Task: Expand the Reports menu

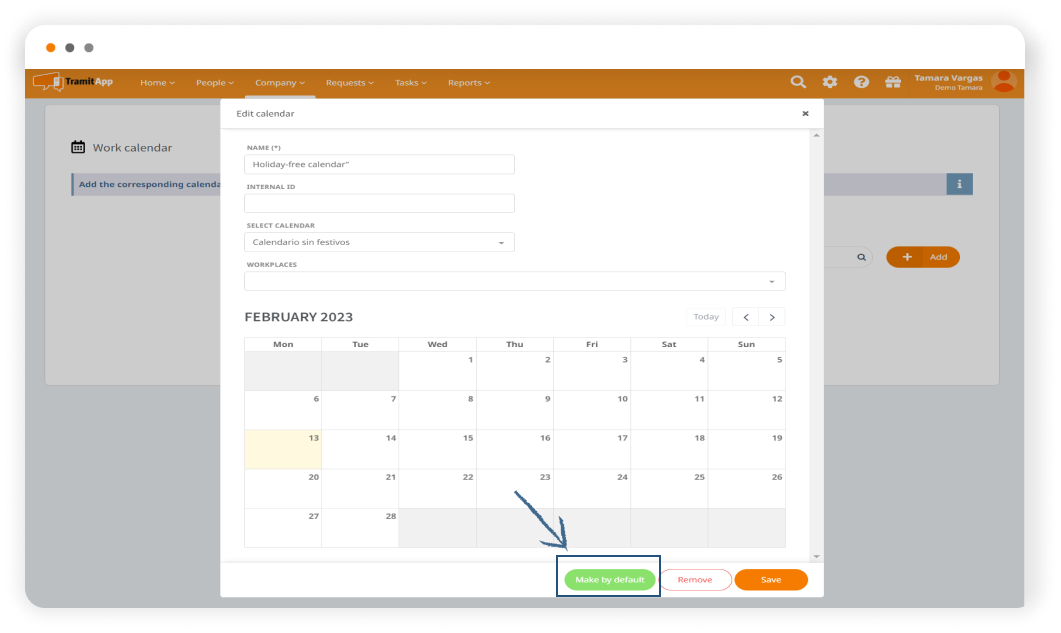Action: tap(468, 83)
